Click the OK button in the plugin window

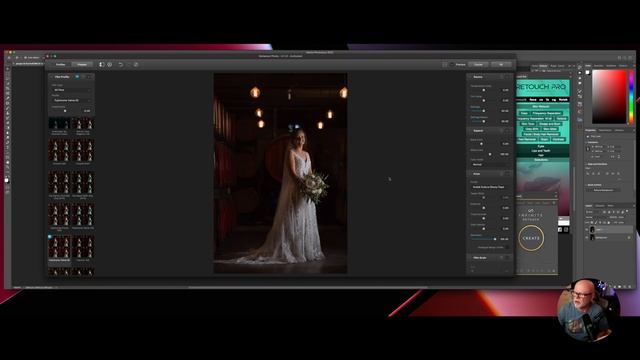coord(501,64)
